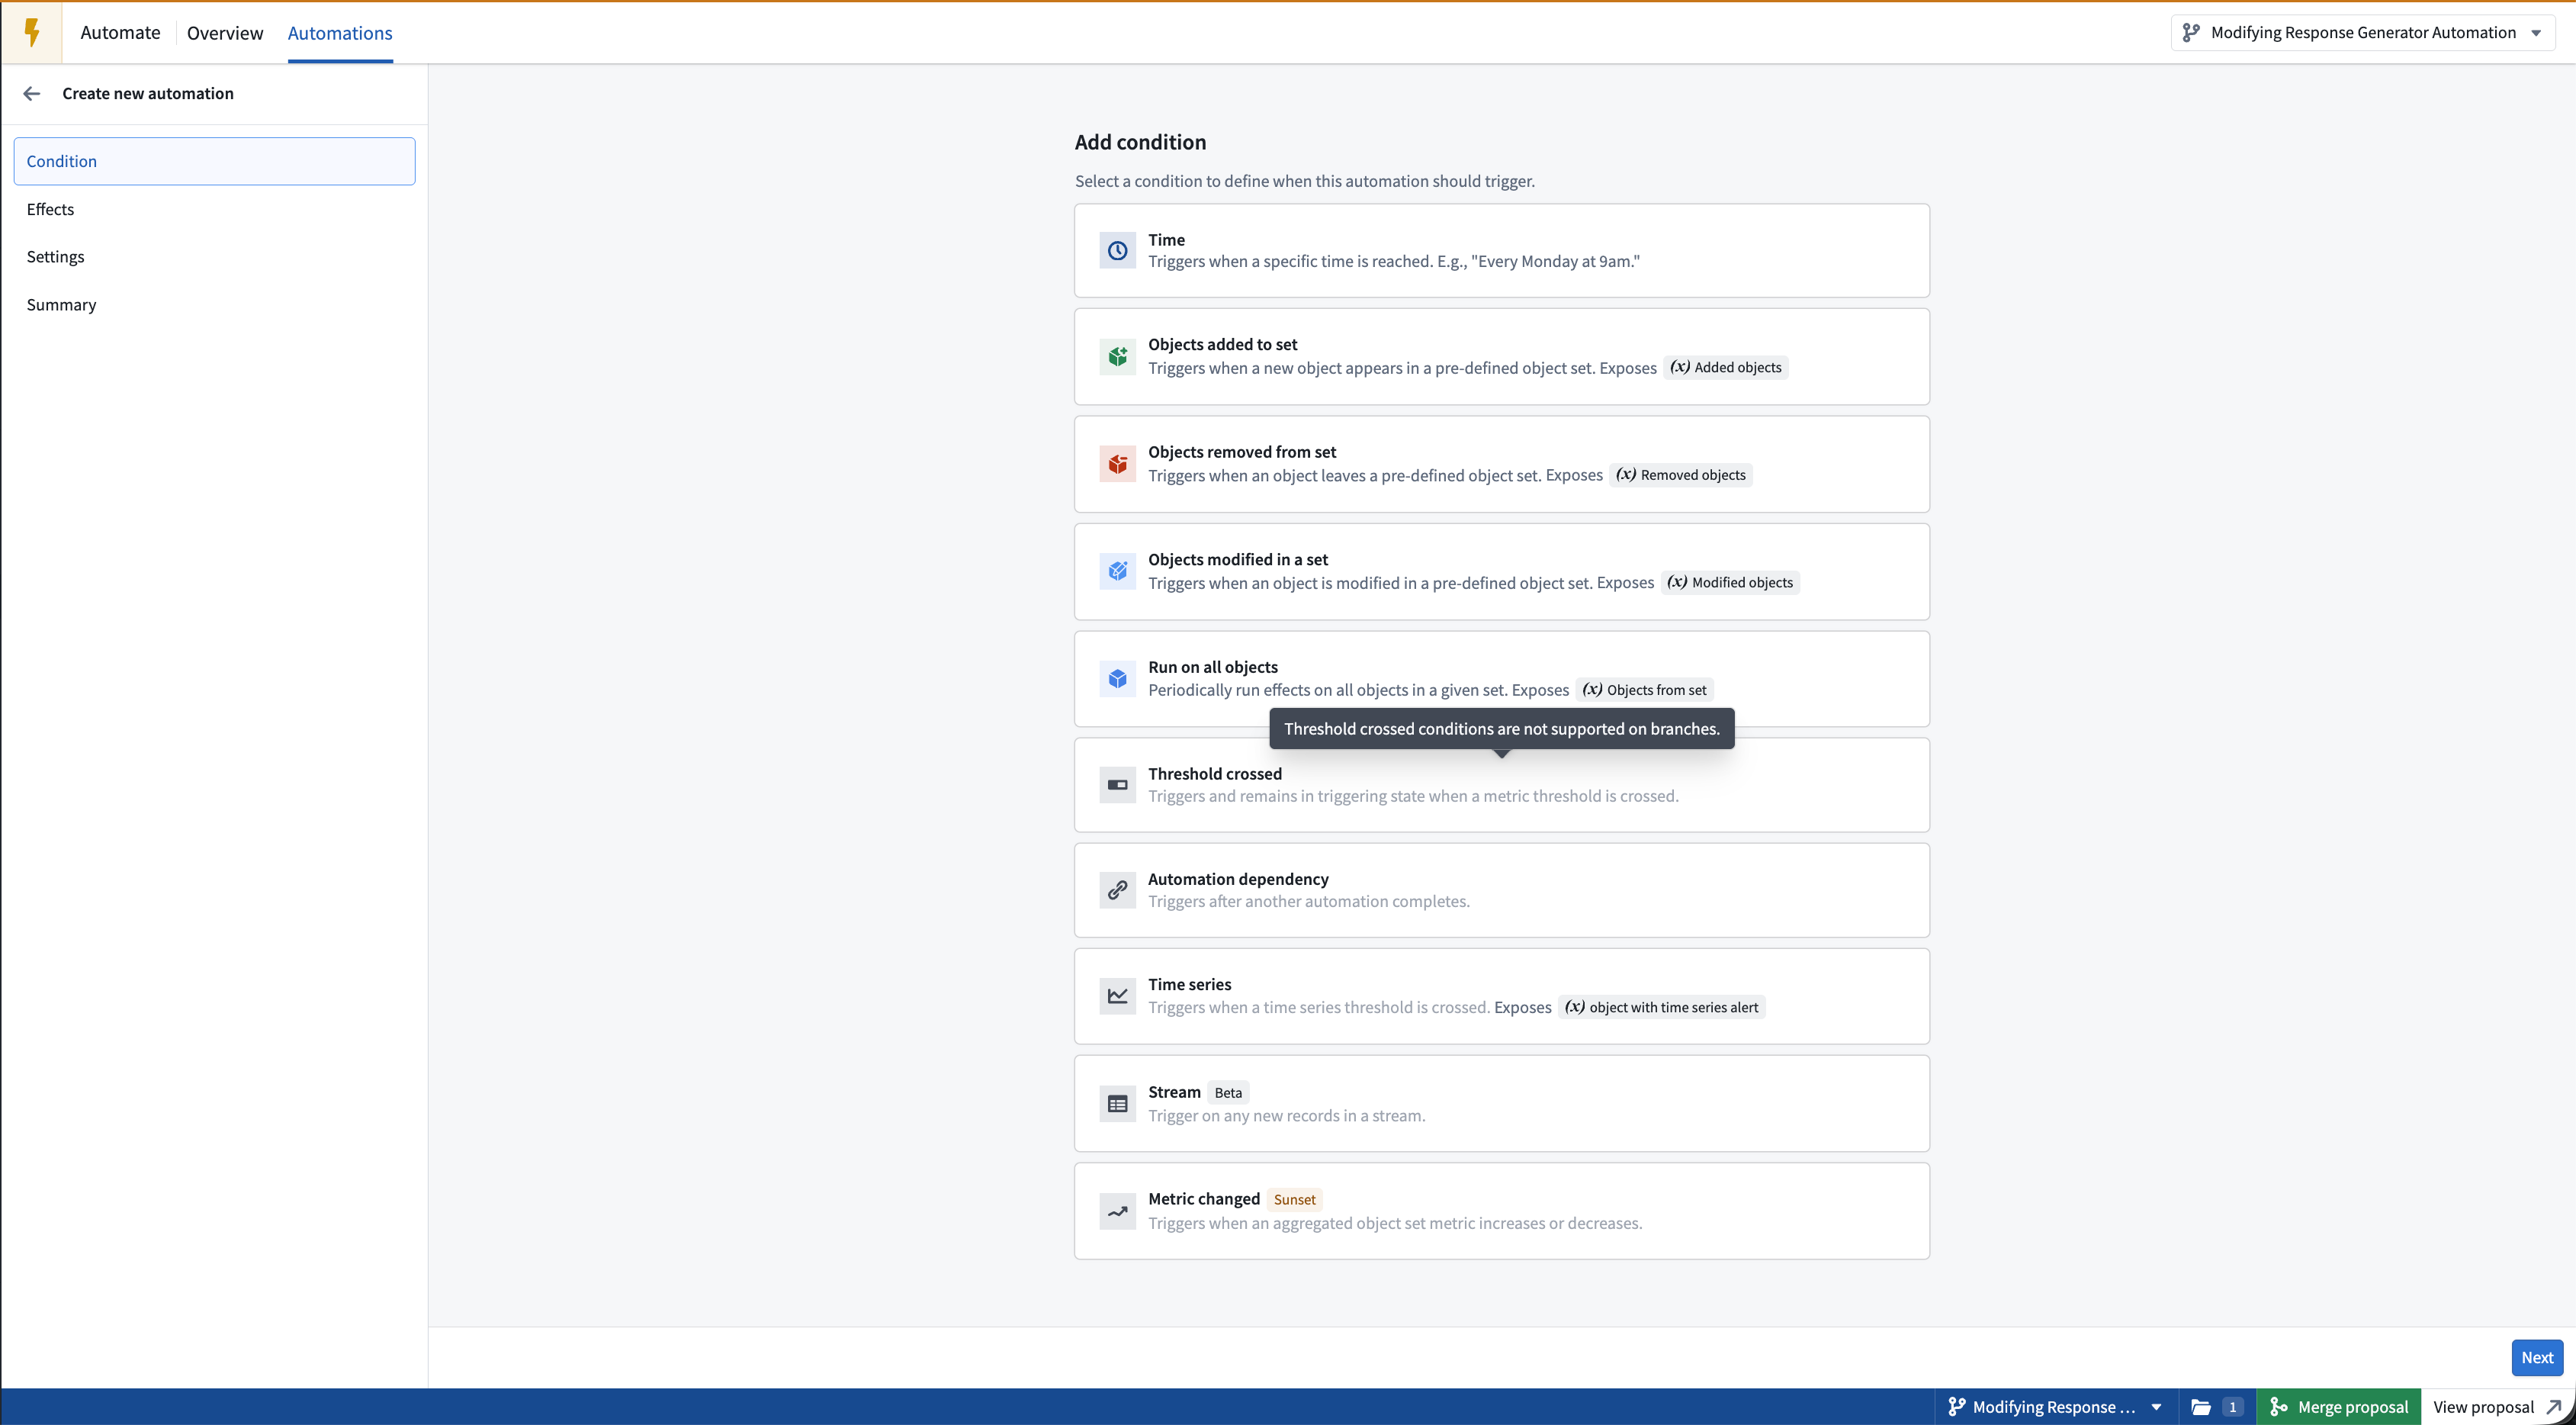Click the Next button
Screen dimensions: 2576x1425
pyautogui.click(x=2537, y=1358)
